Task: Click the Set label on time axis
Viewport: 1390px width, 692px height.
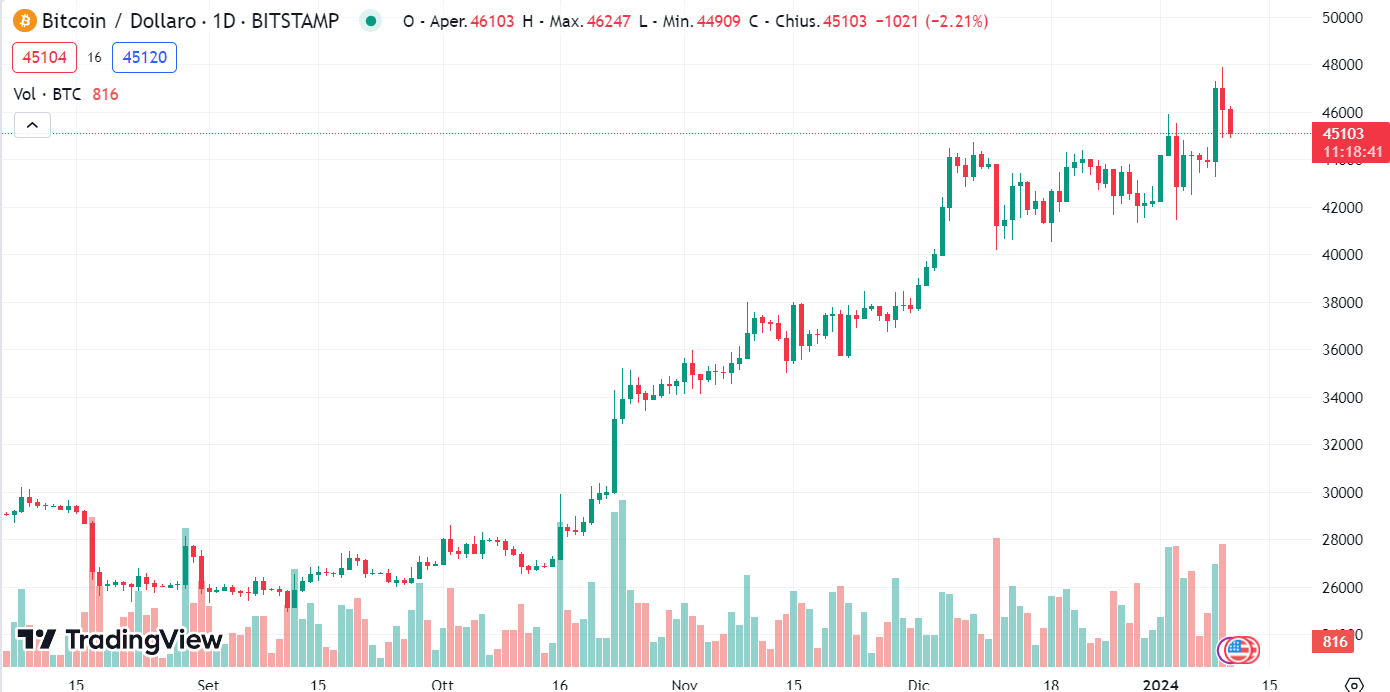Action: (207, 685)
